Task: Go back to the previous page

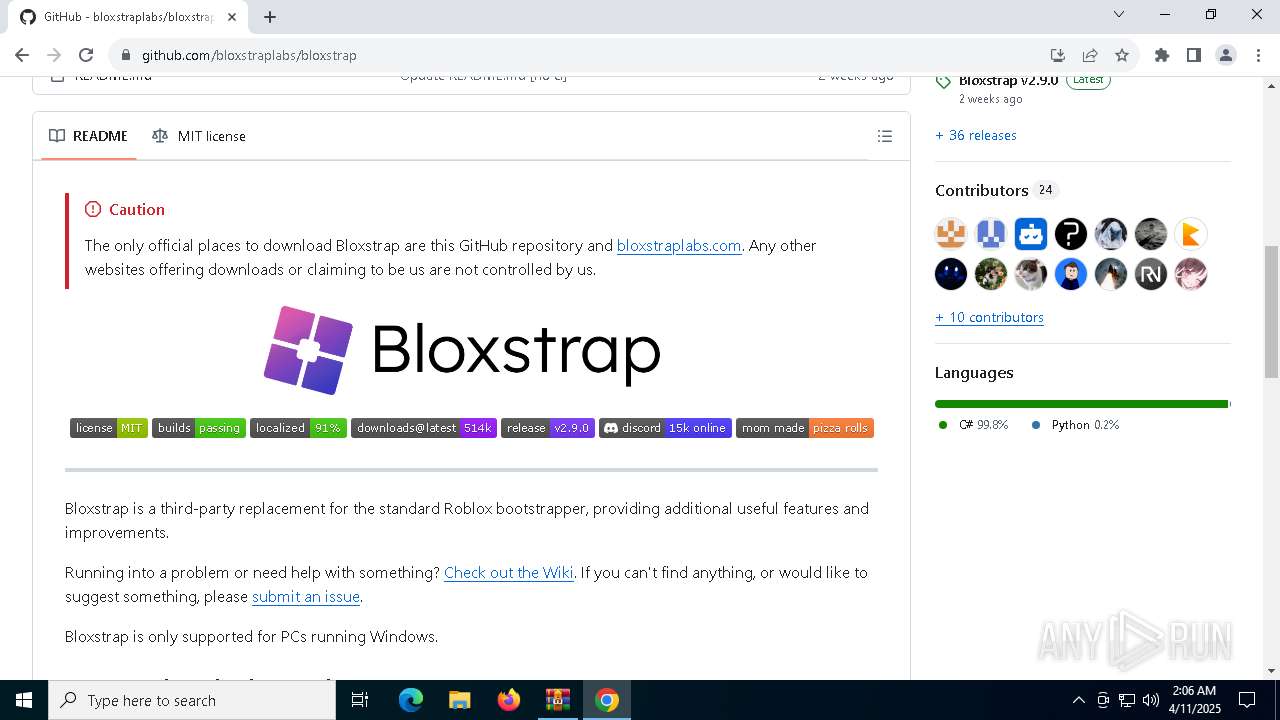Action: [22, 55]
